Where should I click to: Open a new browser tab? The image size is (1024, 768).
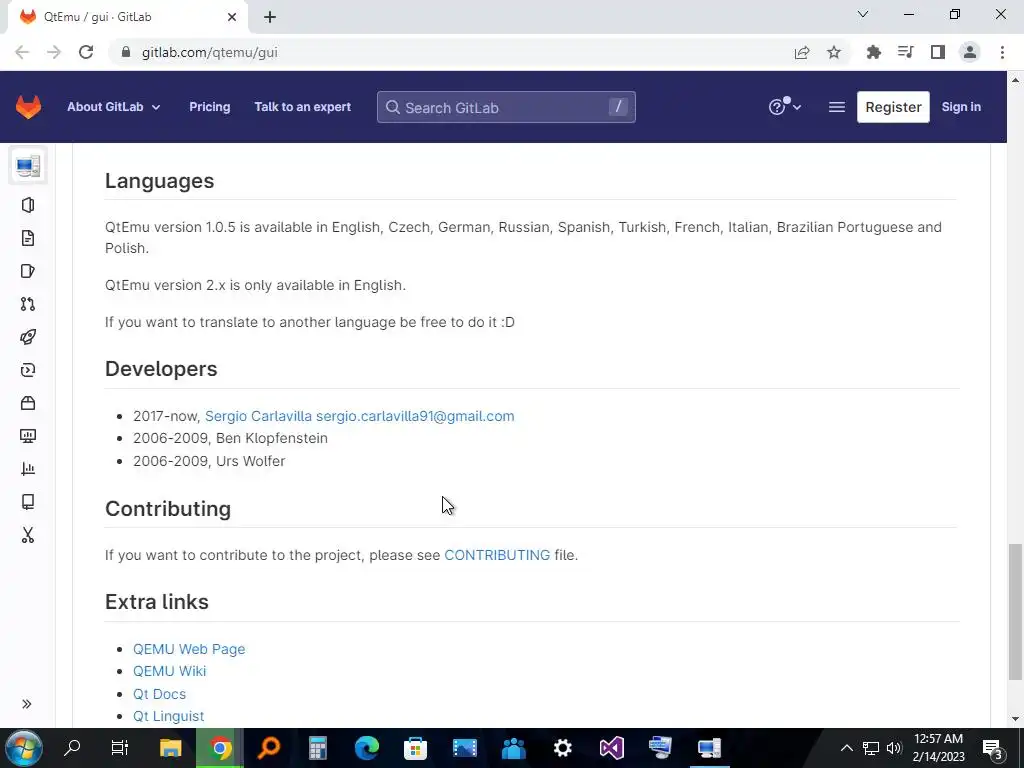(x=270, y=17)
